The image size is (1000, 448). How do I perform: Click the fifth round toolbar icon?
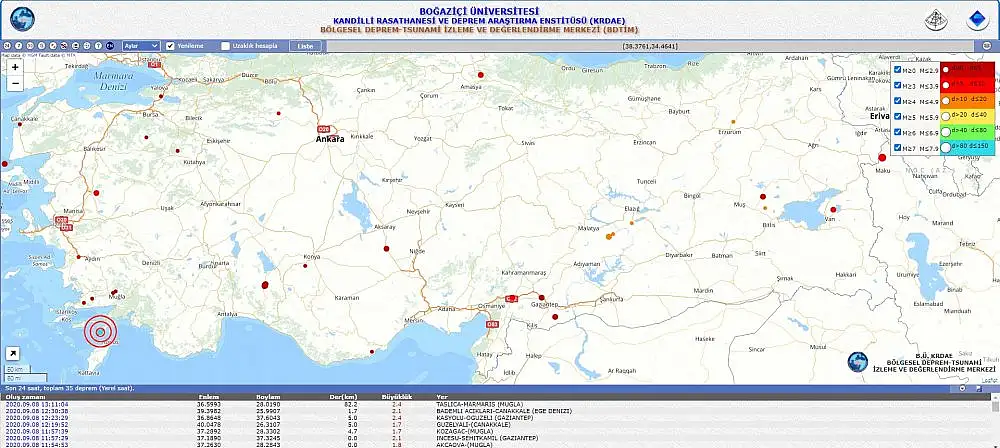[53, 46]
